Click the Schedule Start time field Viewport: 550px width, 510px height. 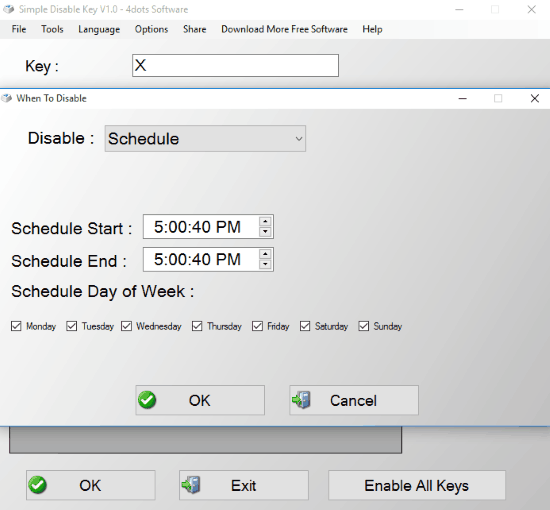click(208, 227)
